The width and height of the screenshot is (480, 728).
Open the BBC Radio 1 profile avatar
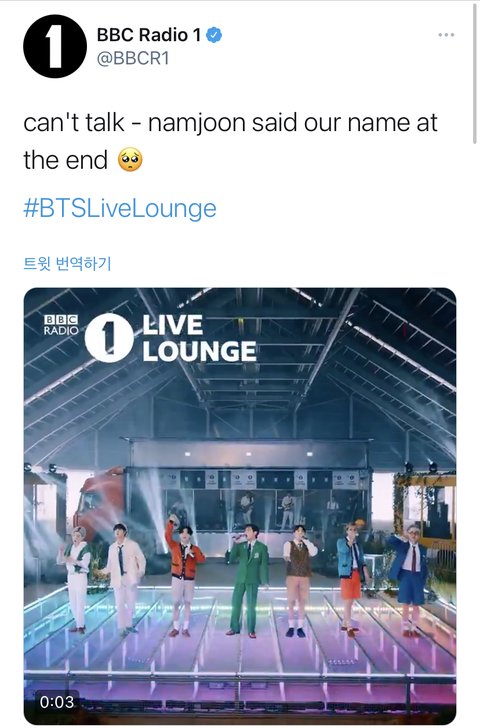point(55,46)
